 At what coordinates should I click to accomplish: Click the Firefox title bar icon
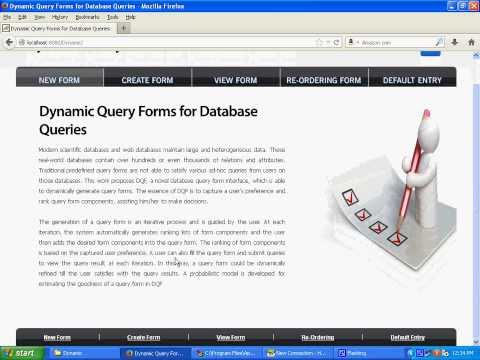(x=5, y=6)
